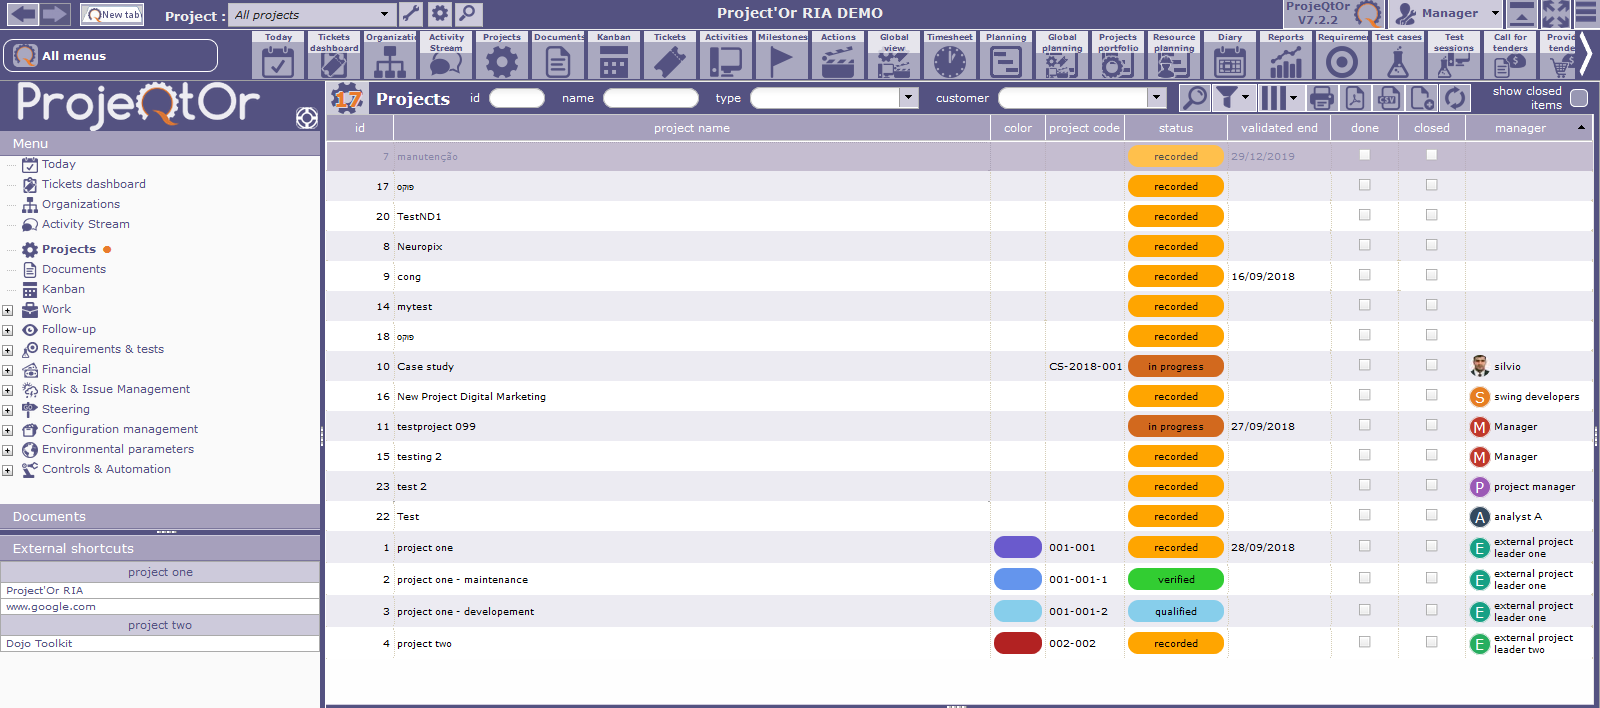Click the name filter input field
1600x708 pixels.
pyautogui.click(x=650, y=98)
